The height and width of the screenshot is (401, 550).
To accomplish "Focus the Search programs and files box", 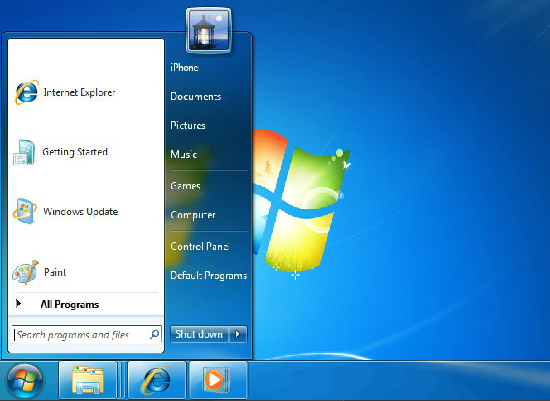I will pyautogui.click(x=87, y=335).
